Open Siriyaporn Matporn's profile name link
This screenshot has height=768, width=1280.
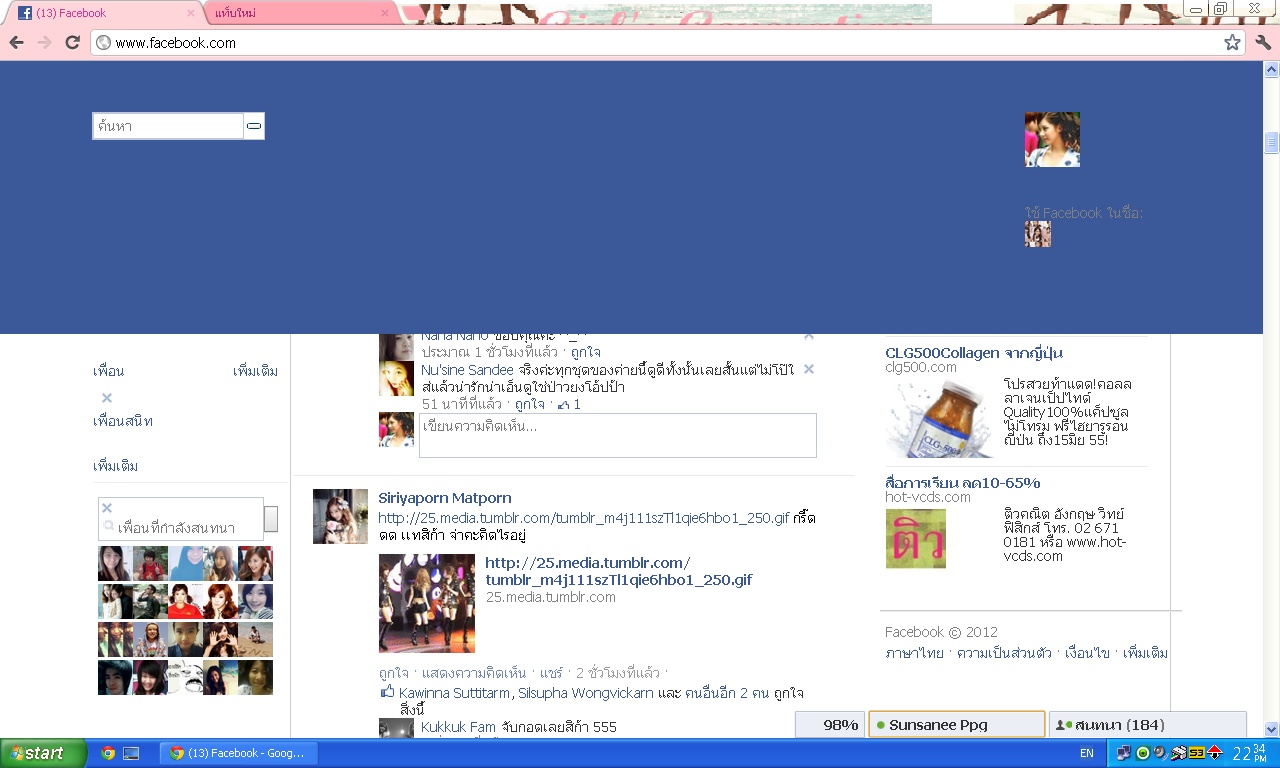click(445, 498)
